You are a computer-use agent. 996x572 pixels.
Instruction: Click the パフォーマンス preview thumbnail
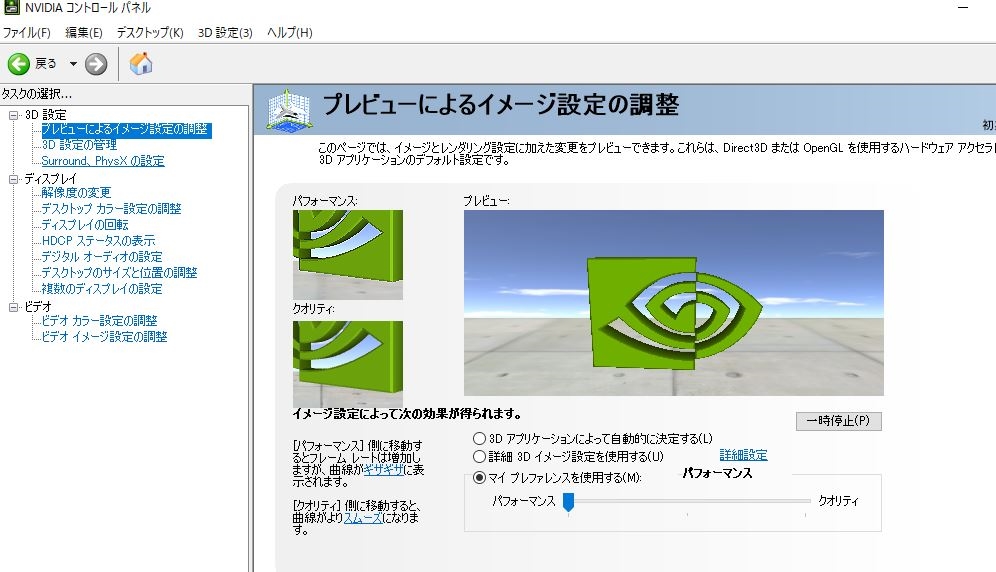[x=347, y=254]
